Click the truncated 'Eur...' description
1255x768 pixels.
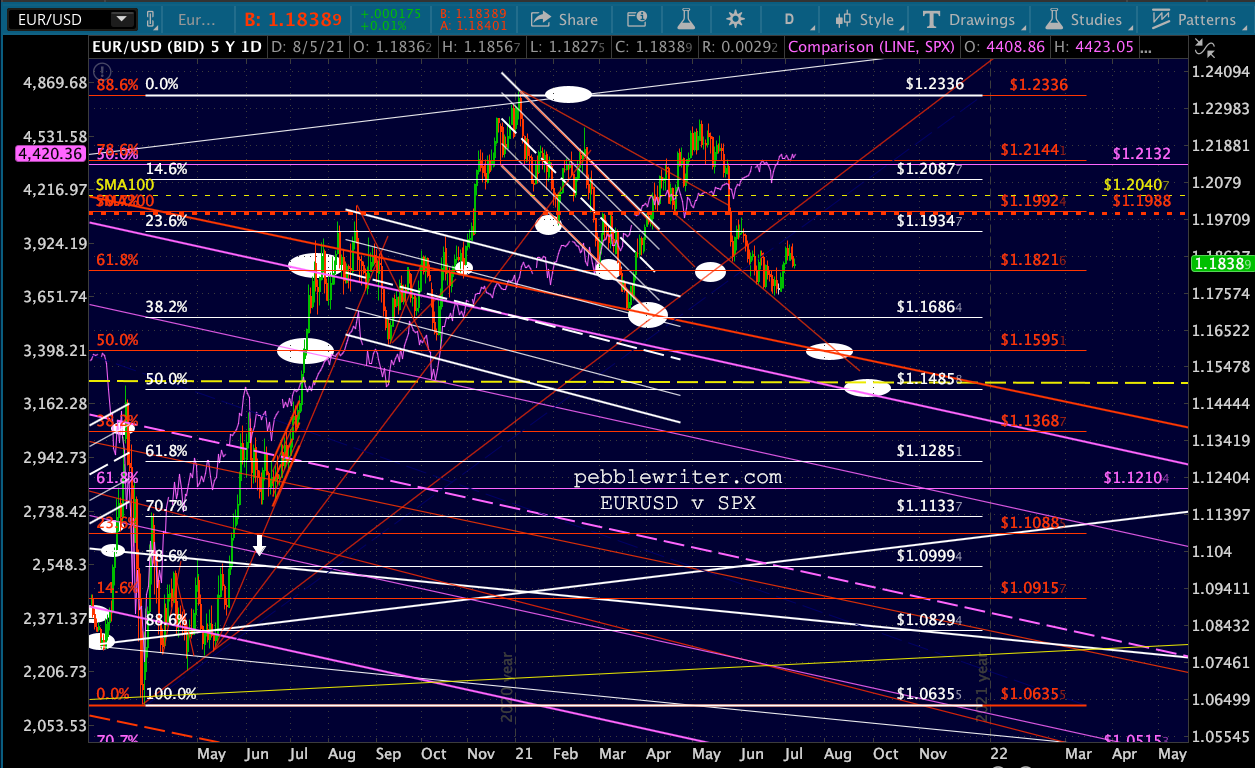pyautogui.click(x=198, y=19)
